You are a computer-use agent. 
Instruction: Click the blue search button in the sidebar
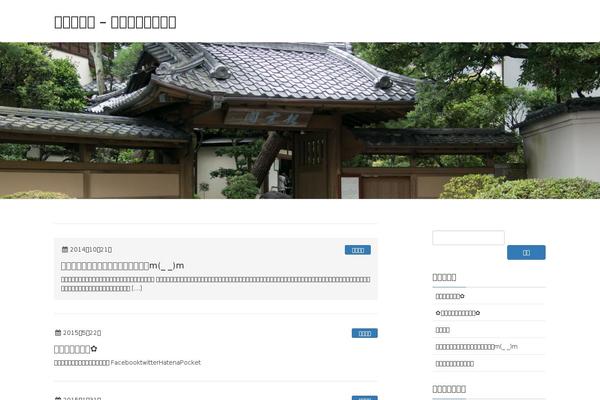526,252
